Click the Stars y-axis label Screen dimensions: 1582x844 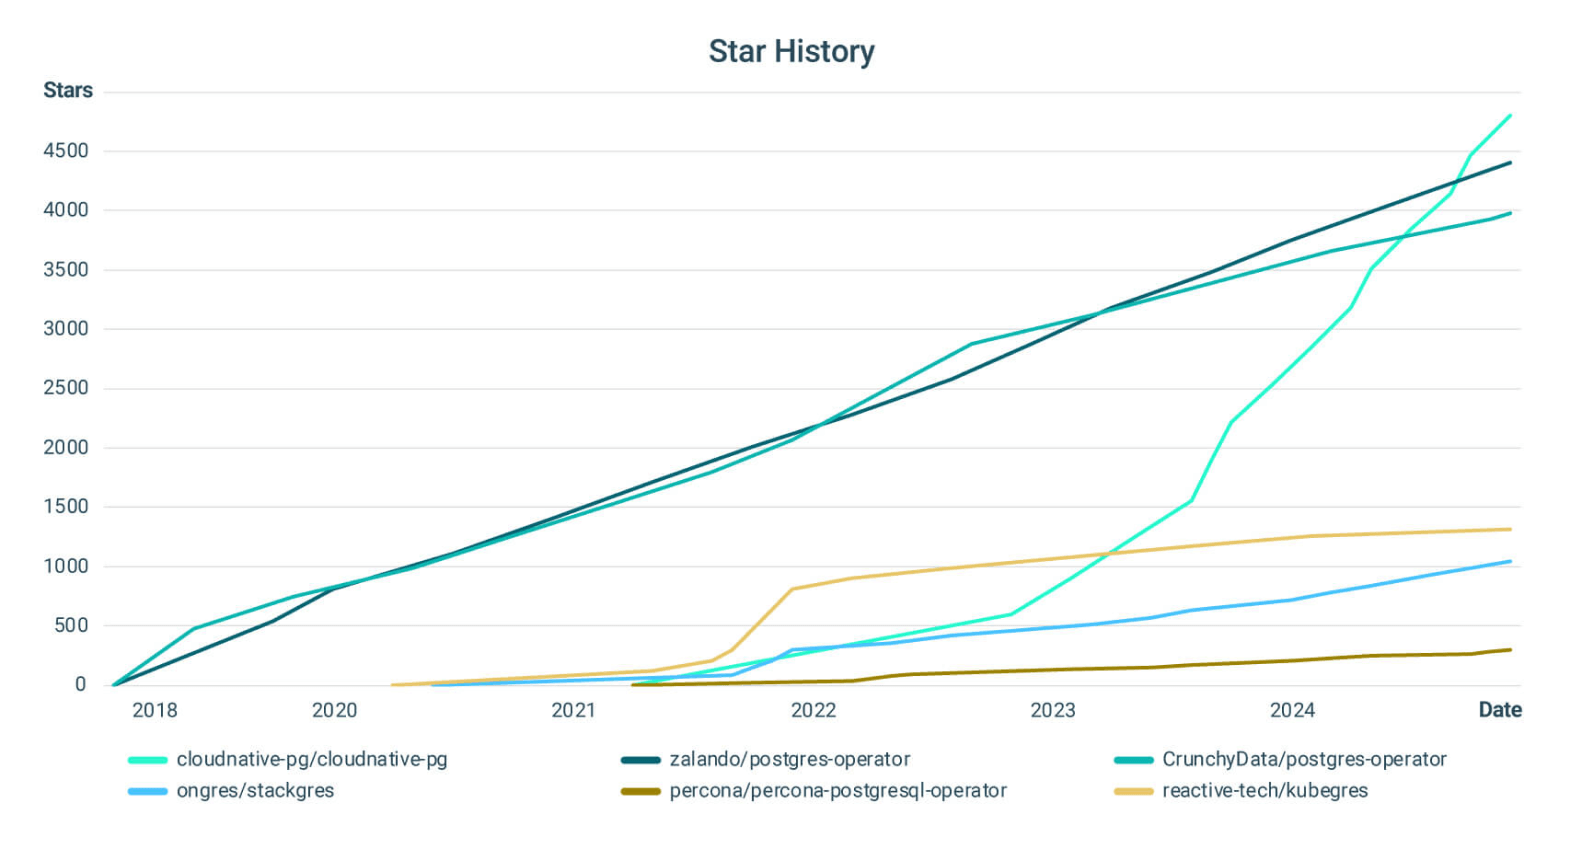(68, 91)
